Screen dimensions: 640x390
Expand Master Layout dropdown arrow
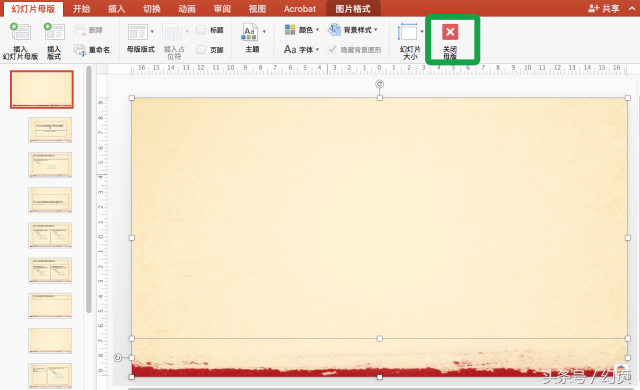[152, 31]
